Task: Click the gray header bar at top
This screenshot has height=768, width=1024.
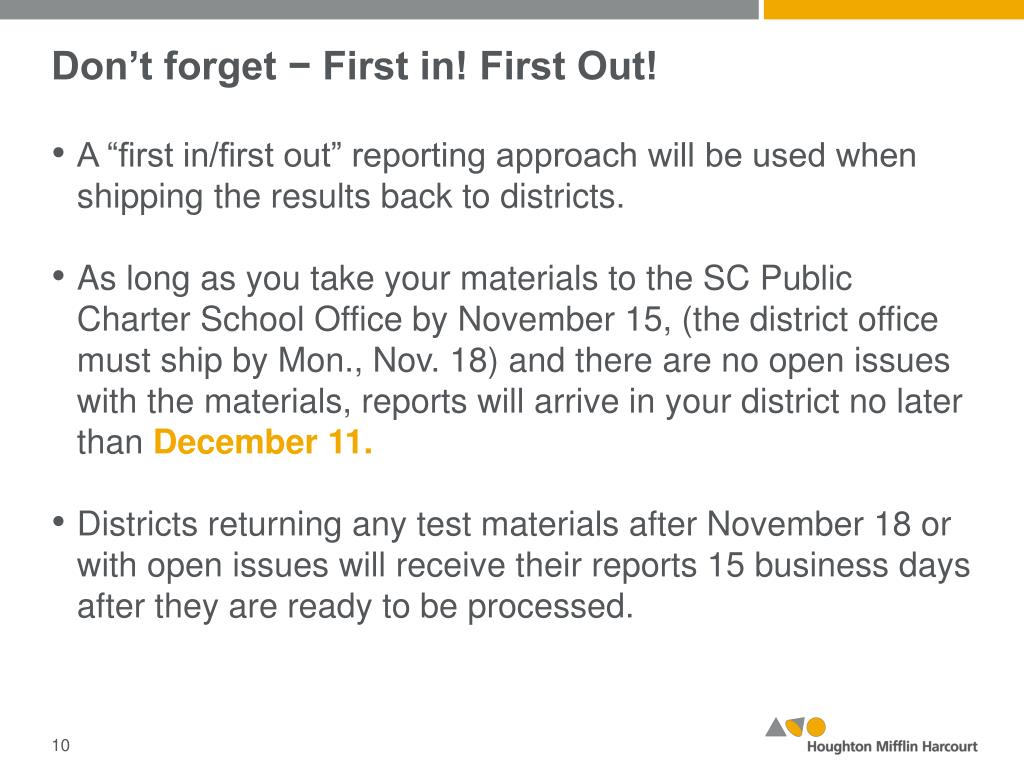Action: tap(379, 9)
